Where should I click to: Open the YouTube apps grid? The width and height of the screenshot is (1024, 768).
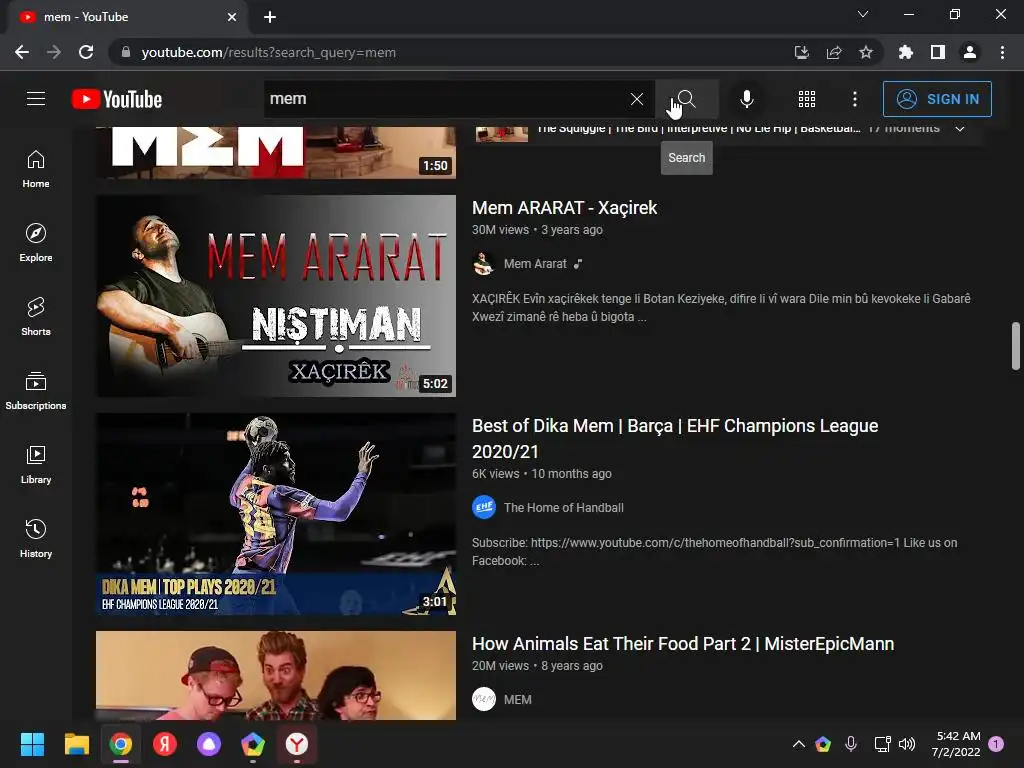click(x=807, y=99)
